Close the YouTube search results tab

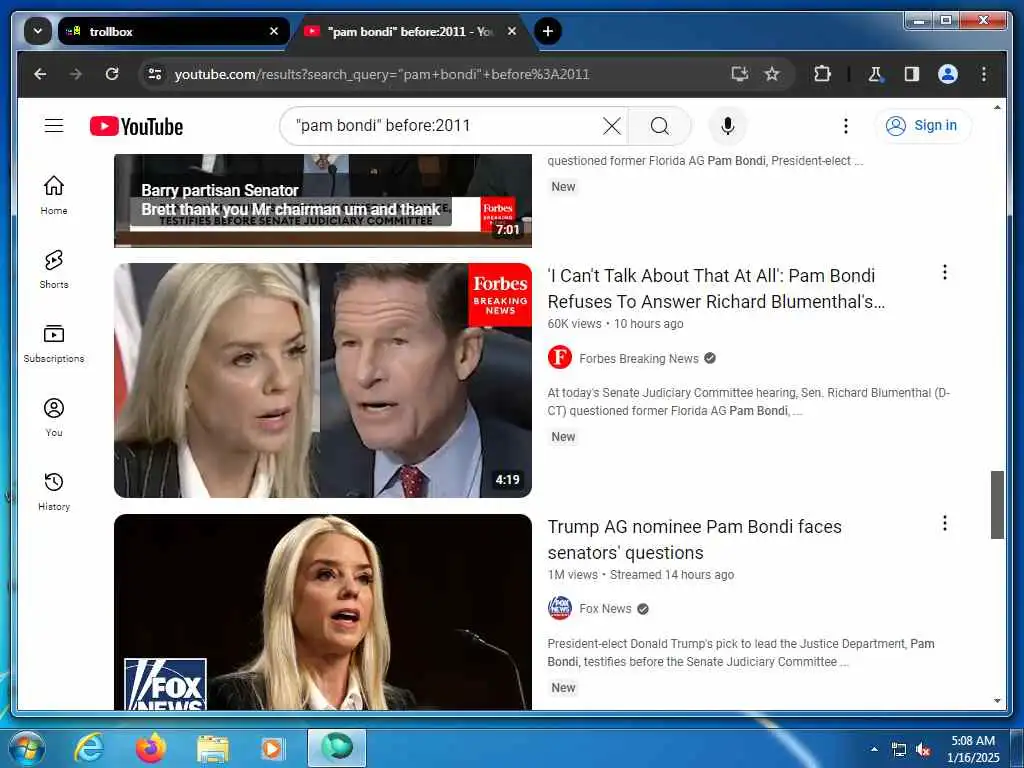click(x=512, y=31)
